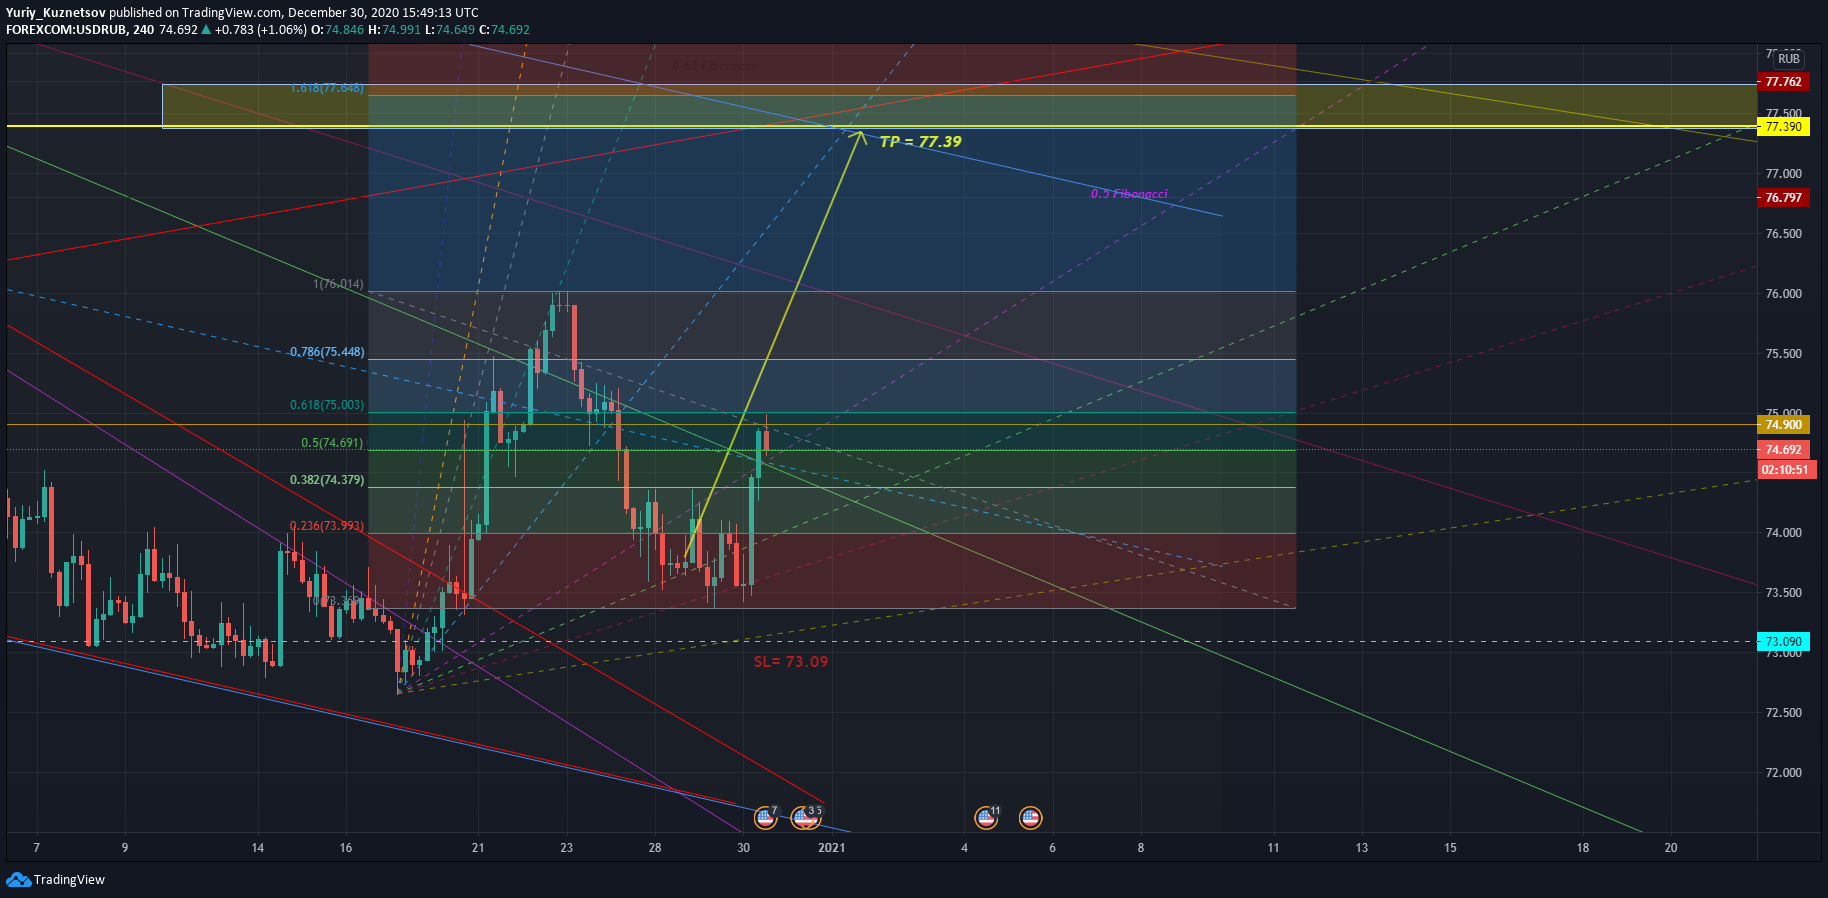Viewport: 1828px width, 898px height.
Task: Select the cyan 73.090 price label
Action: pos(1783,642)
